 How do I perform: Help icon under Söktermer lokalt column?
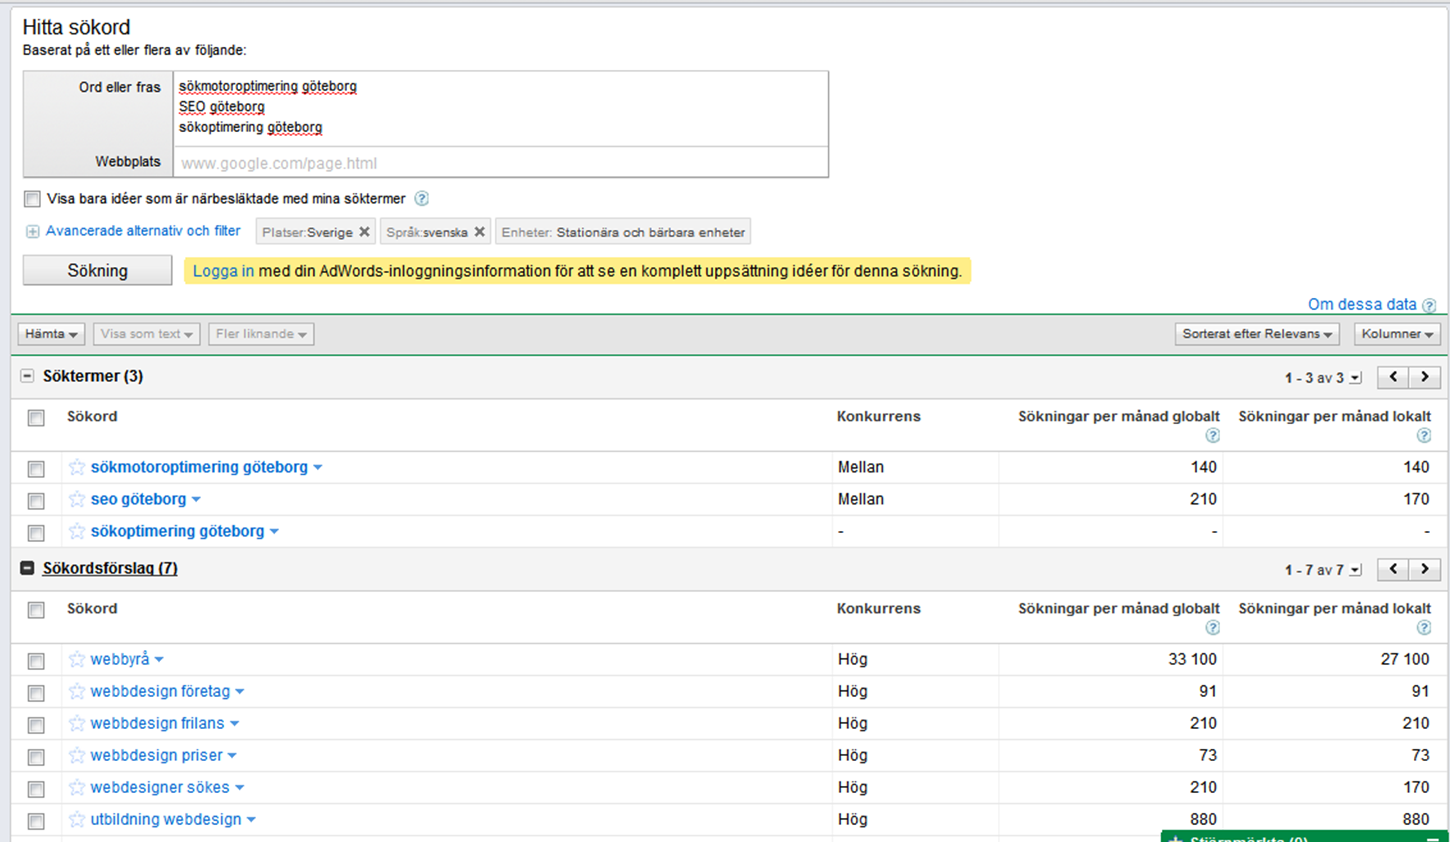coord(1424,435)
